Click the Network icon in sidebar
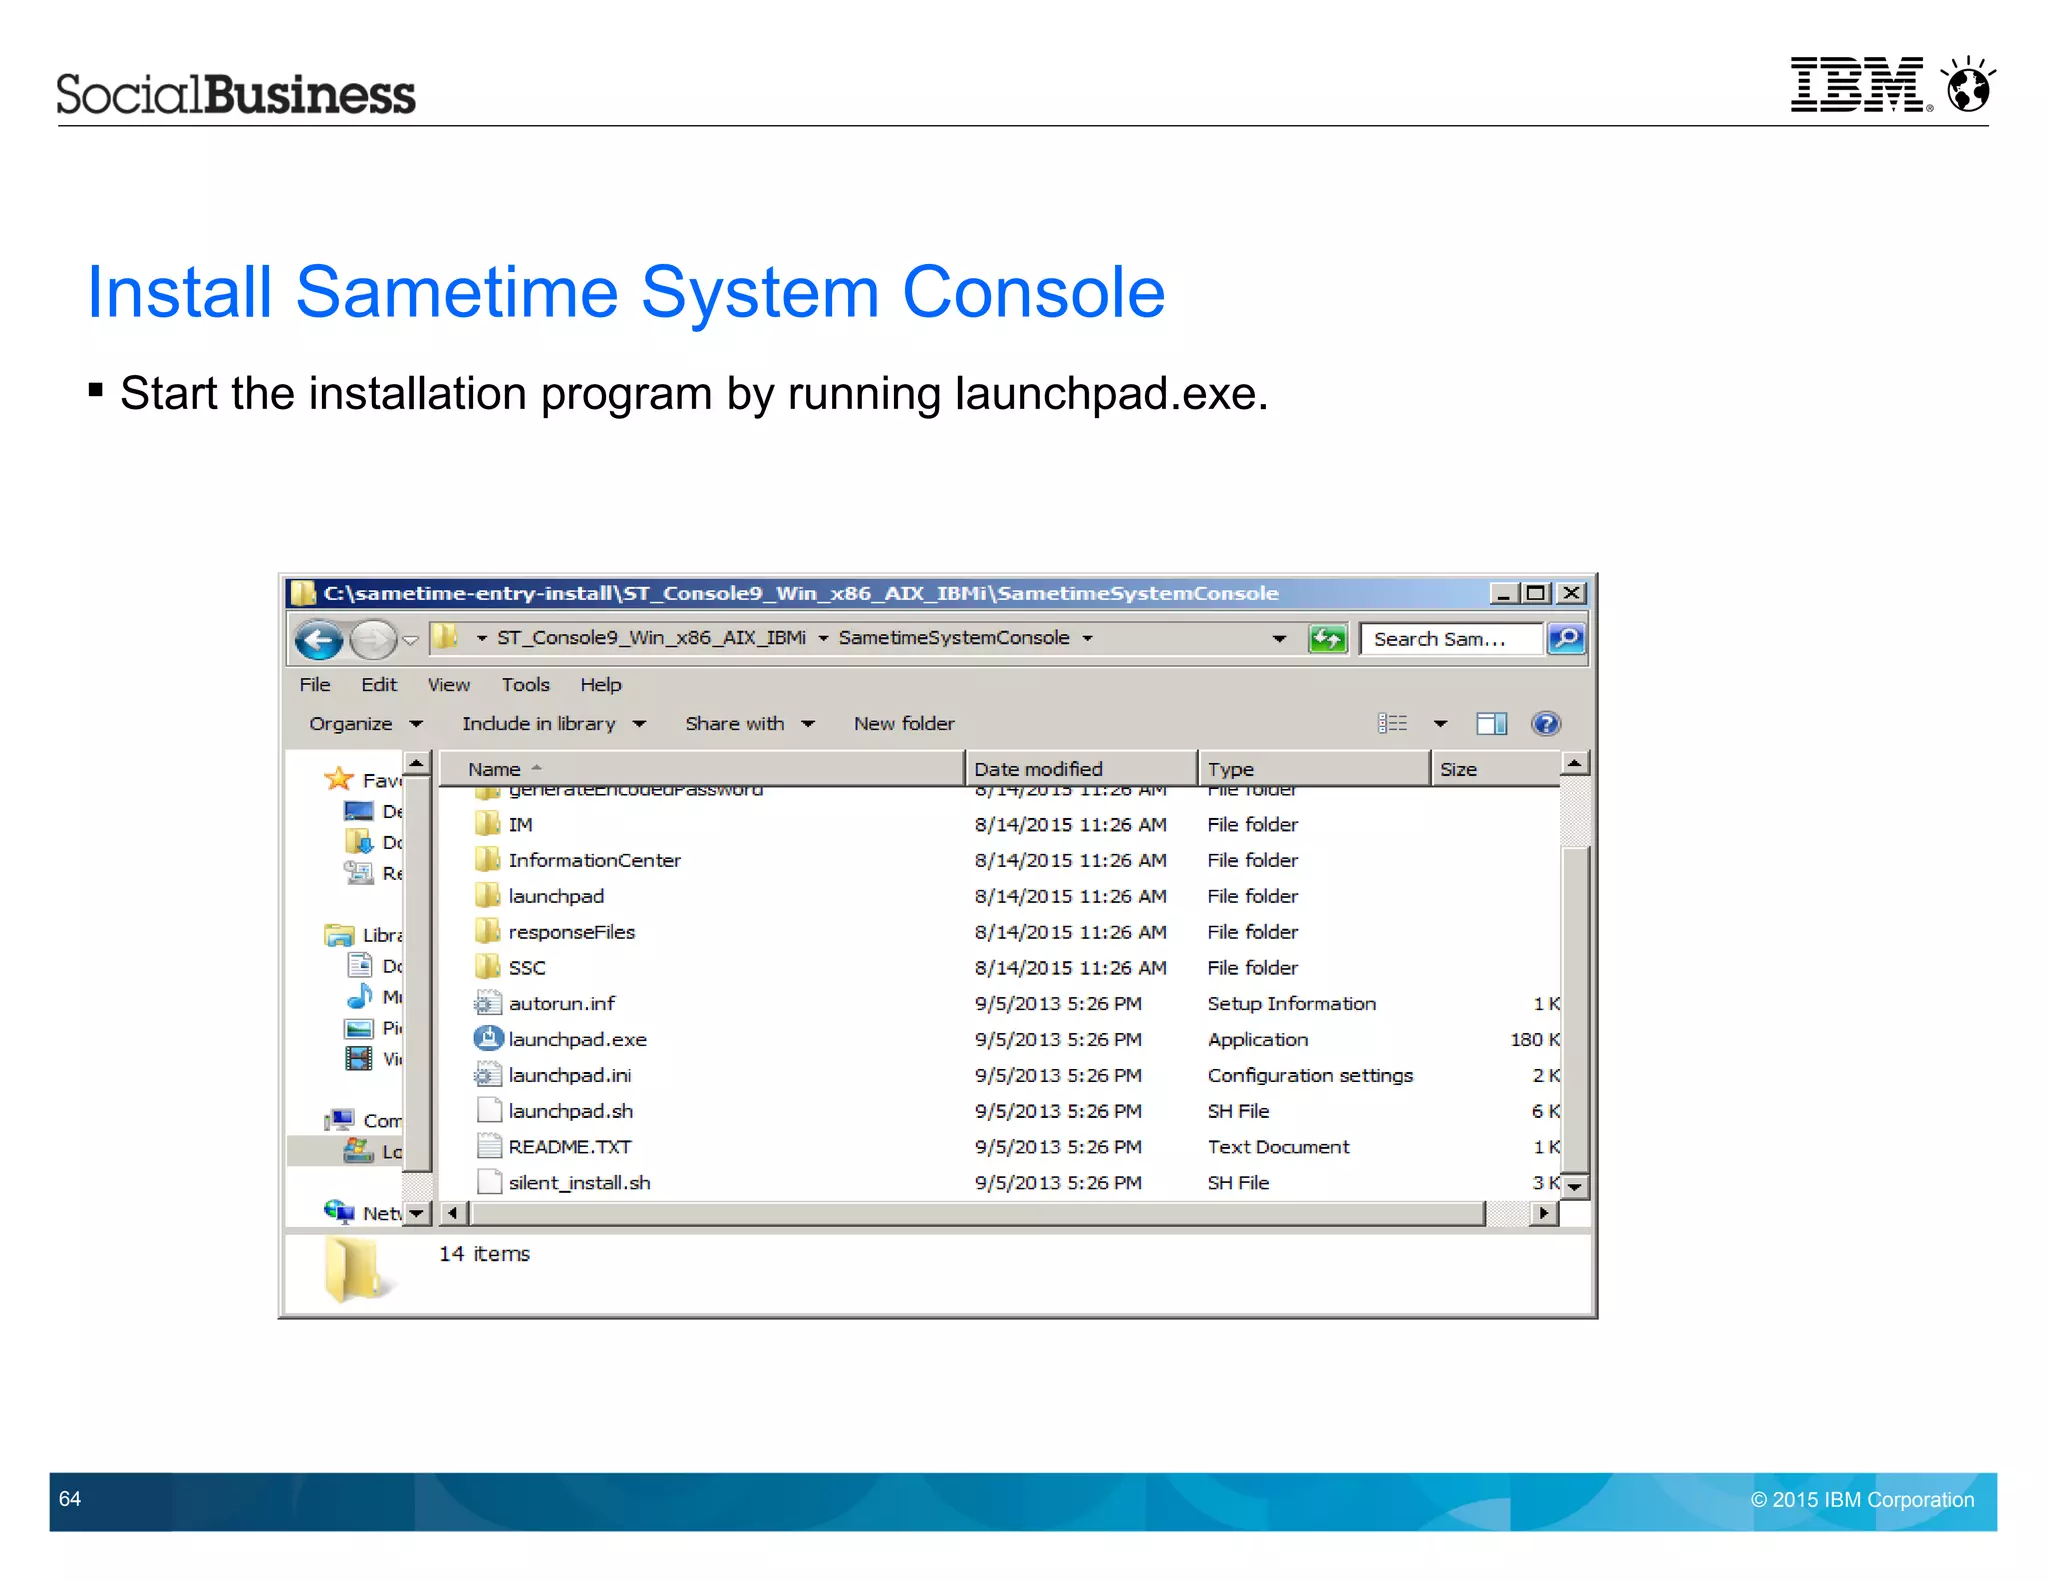Image resolution: width=2048 pixels, height=1582 pixels. click(x=340, y=1212)
